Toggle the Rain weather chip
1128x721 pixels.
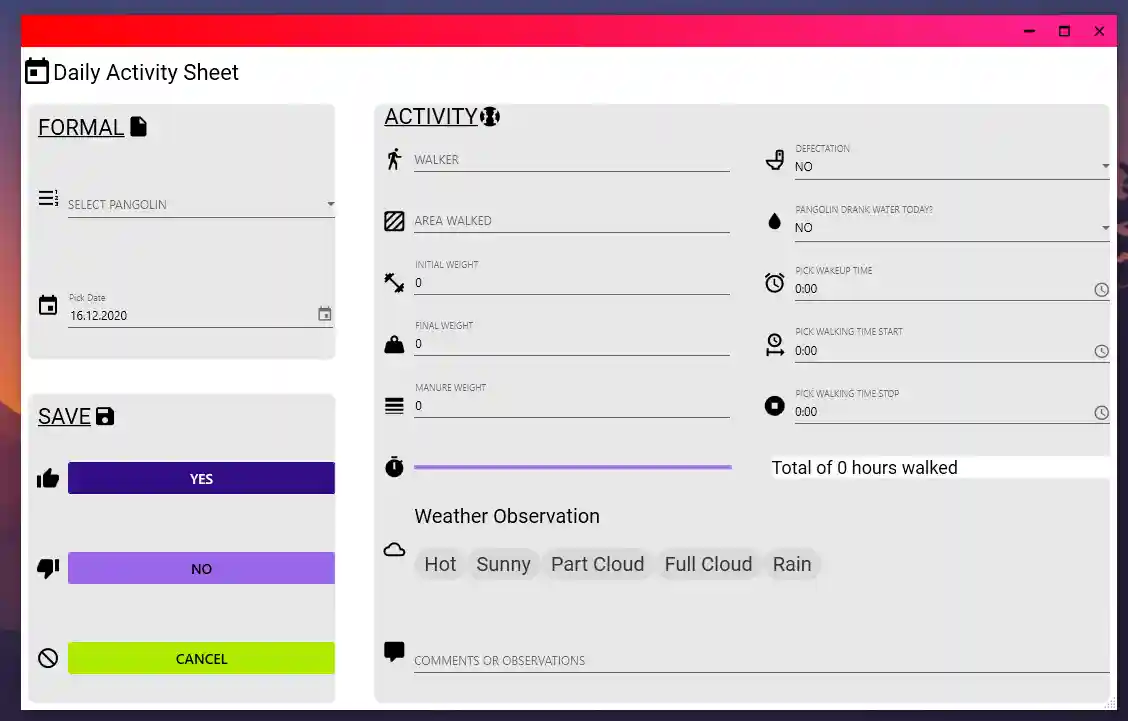click(792, 564)
